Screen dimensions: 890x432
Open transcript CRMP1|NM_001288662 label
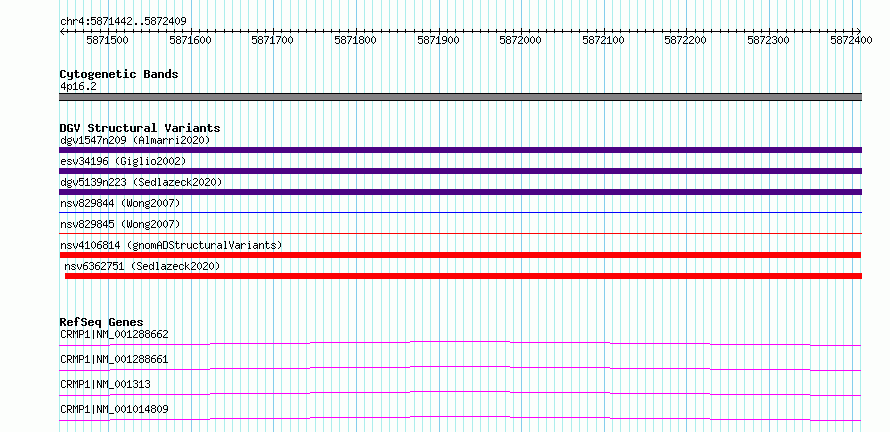(114, 334)
